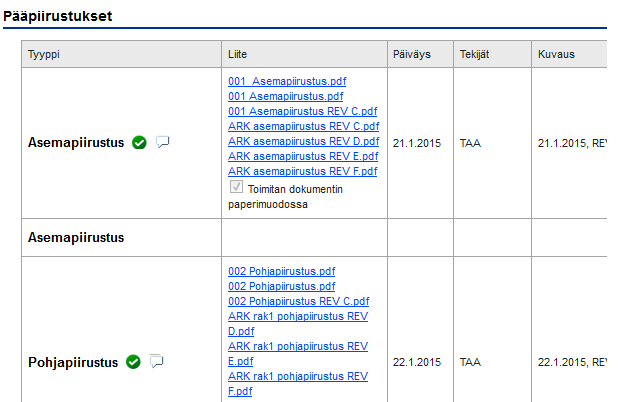Click the green approved checkmark beside Pohjapiirustus
The width and height of the screenshot is (619, 402).
click(x=133, y=362)
